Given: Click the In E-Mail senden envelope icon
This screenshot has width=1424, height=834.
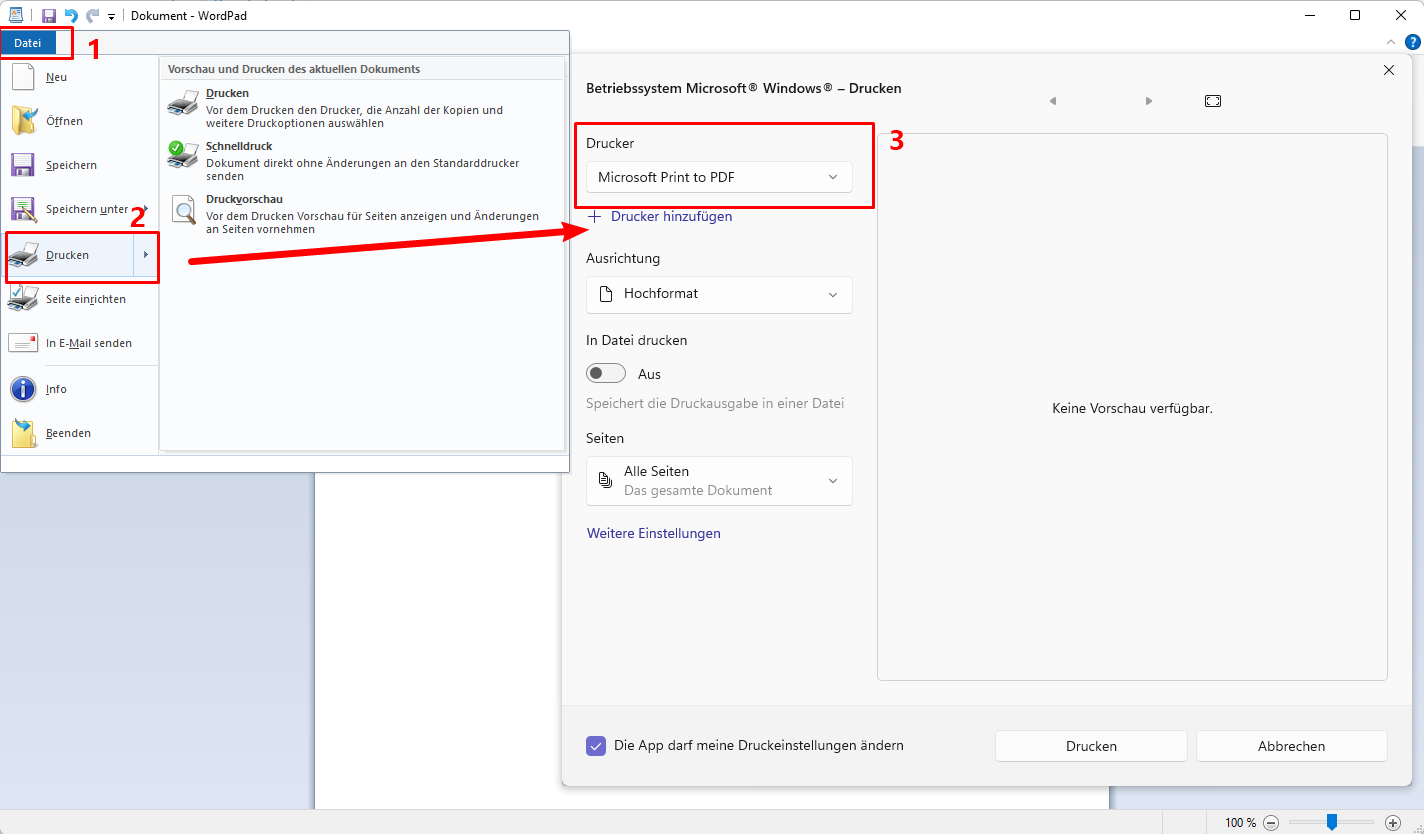Looking at the screenshot, I should [x=23, y=343].
